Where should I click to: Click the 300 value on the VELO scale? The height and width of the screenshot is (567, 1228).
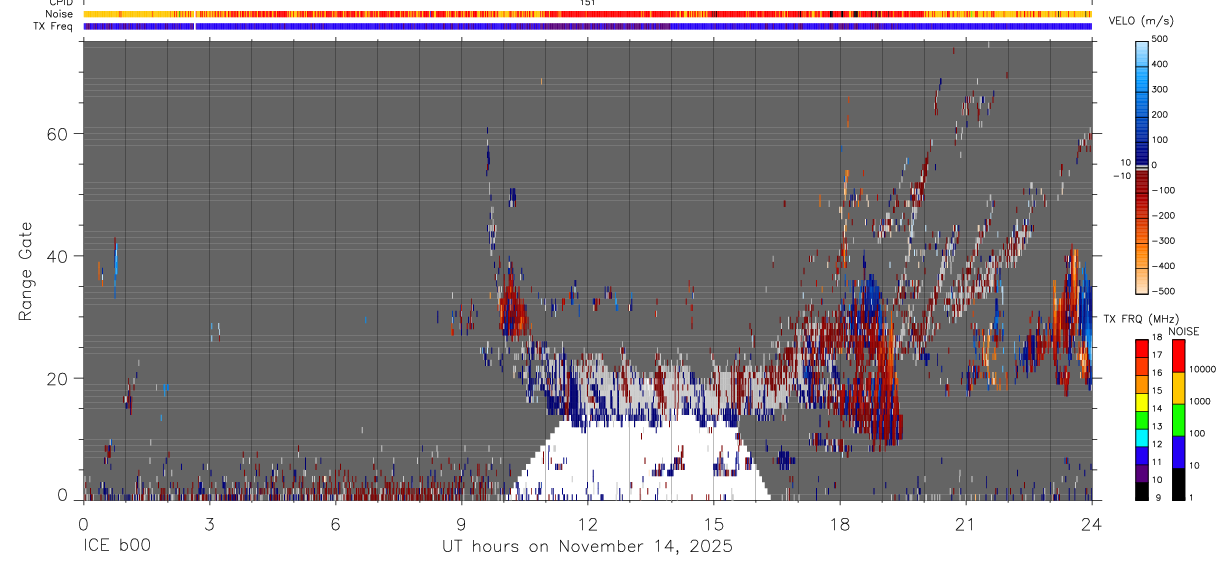coord(1161,89)
